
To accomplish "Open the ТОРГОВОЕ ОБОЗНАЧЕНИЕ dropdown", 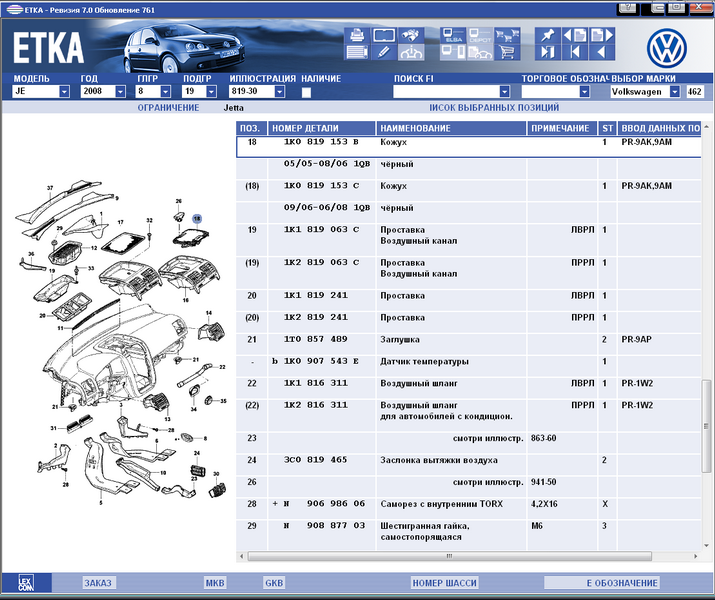I will click(x=584, y=92).
